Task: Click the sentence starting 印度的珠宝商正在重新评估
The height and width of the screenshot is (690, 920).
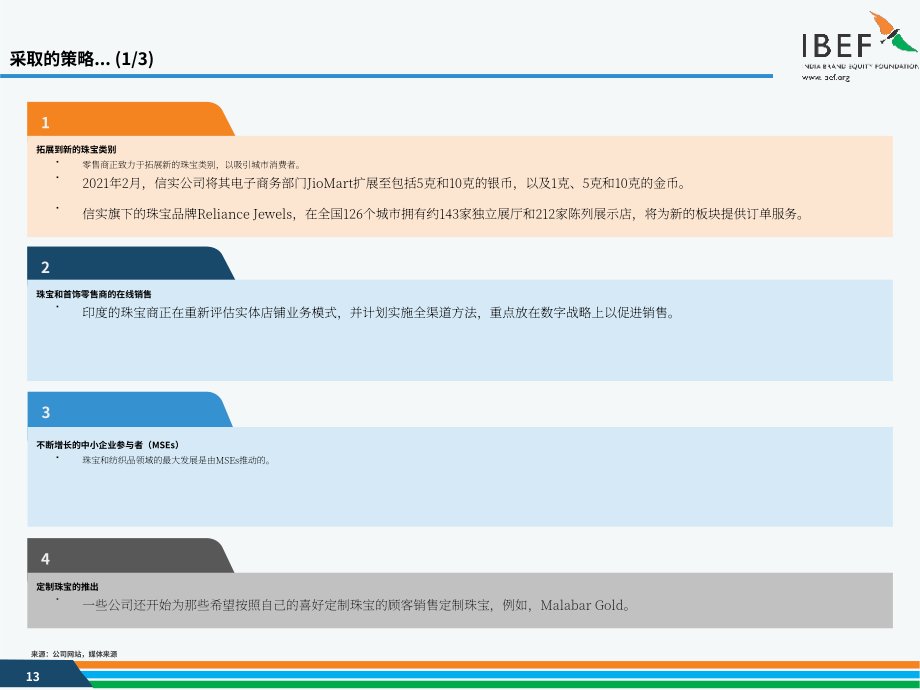Action: (x=379, y=313)
